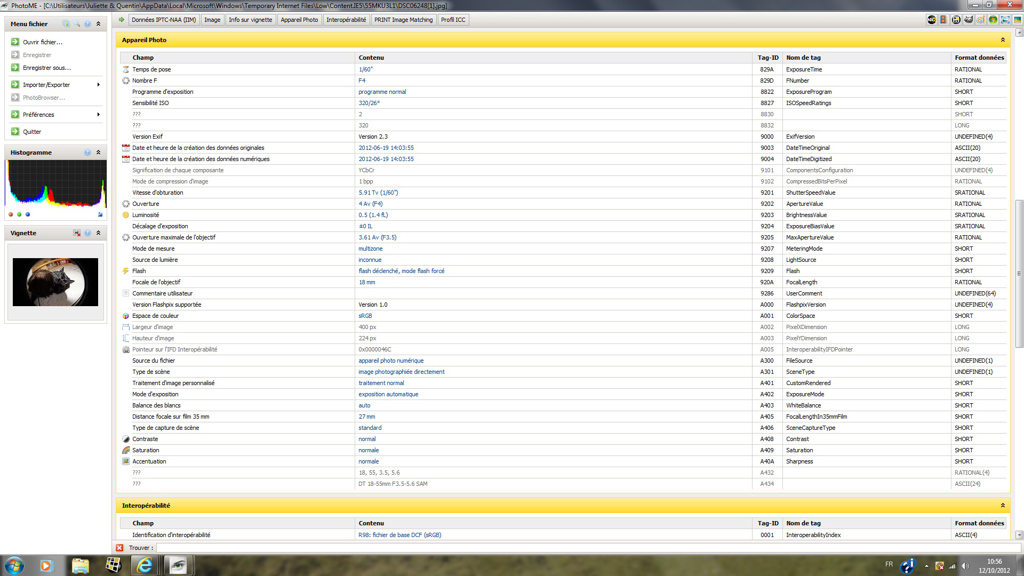Click Ouvrir fichier... in Menu fichier

coord(42,42)
